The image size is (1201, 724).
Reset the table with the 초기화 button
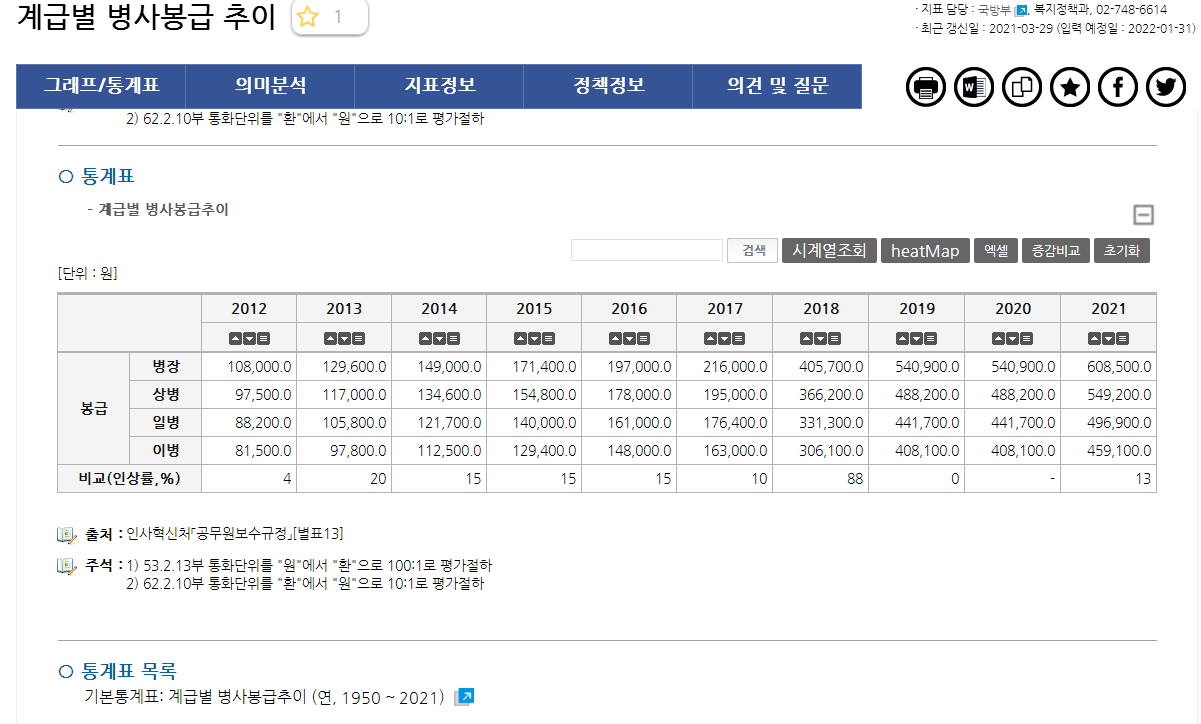(x=1122, y=250)
